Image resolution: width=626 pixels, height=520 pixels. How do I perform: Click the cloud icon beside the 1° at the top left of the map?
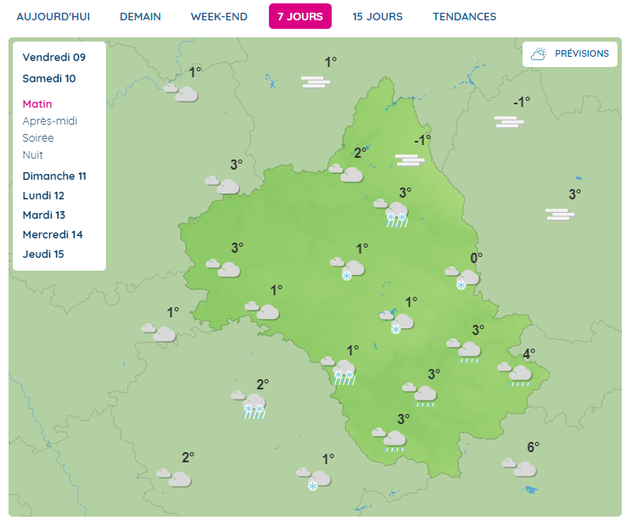click(x=181, y=92)
